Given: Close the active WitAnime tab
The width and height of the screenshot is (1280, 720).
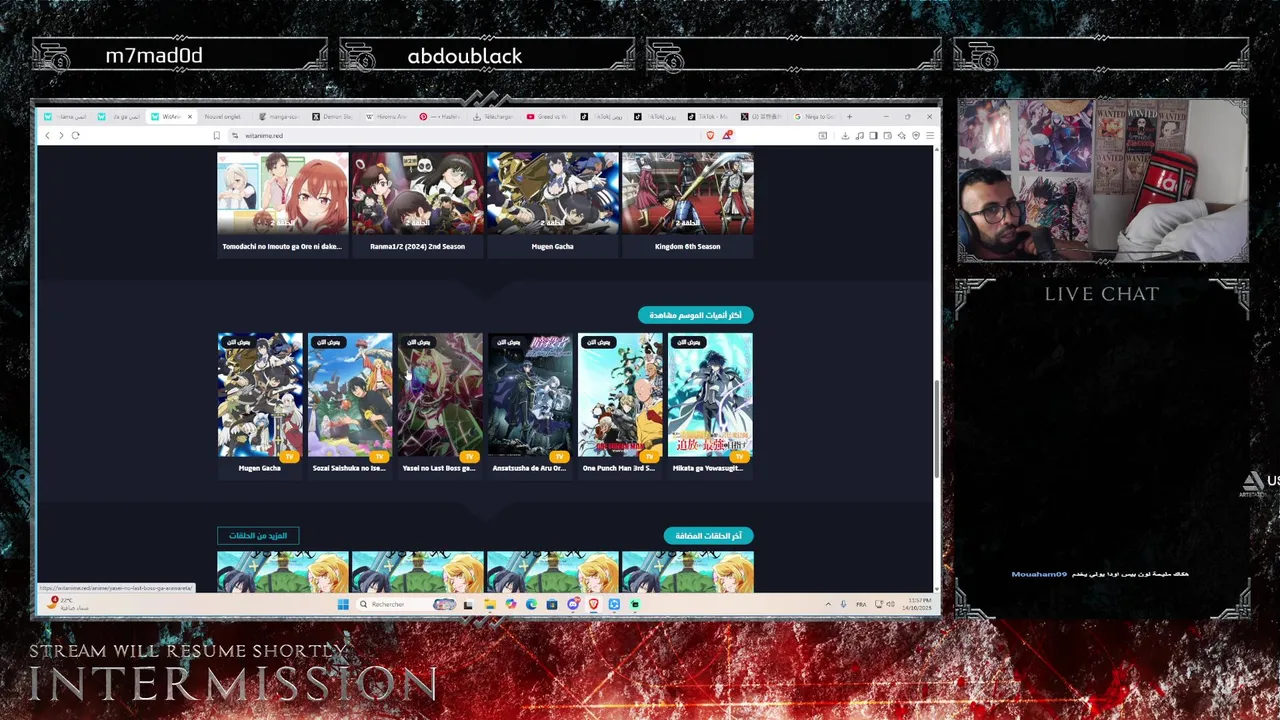Looking at the screenshot, I should [189, 117].
